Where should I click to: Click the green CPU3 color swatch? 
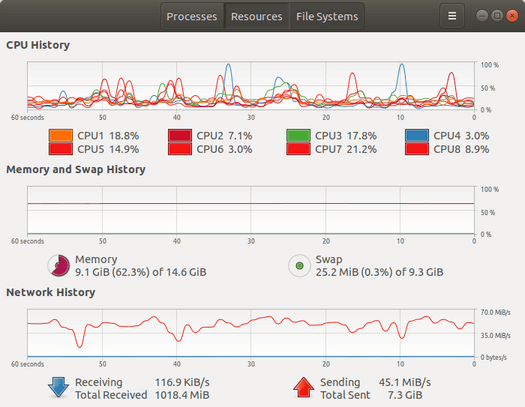(298, 136)
